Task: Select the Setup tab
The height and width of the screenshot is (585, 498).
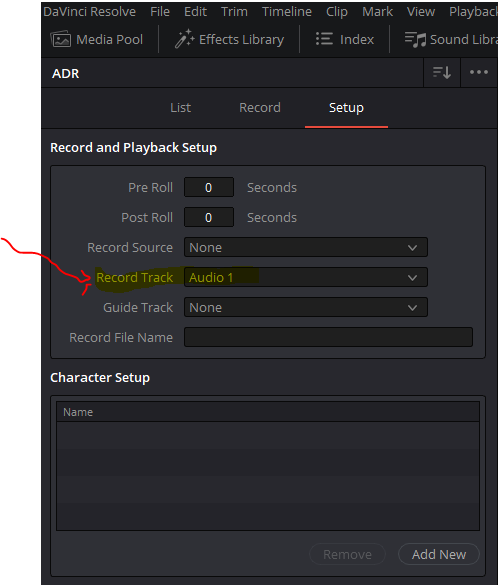Action: click(346, 108)
